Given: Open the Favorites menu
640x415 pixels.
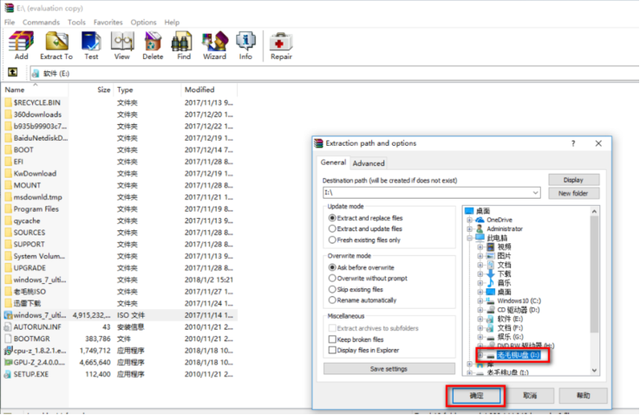Looking at the screenshot, I should coord(108,22).
